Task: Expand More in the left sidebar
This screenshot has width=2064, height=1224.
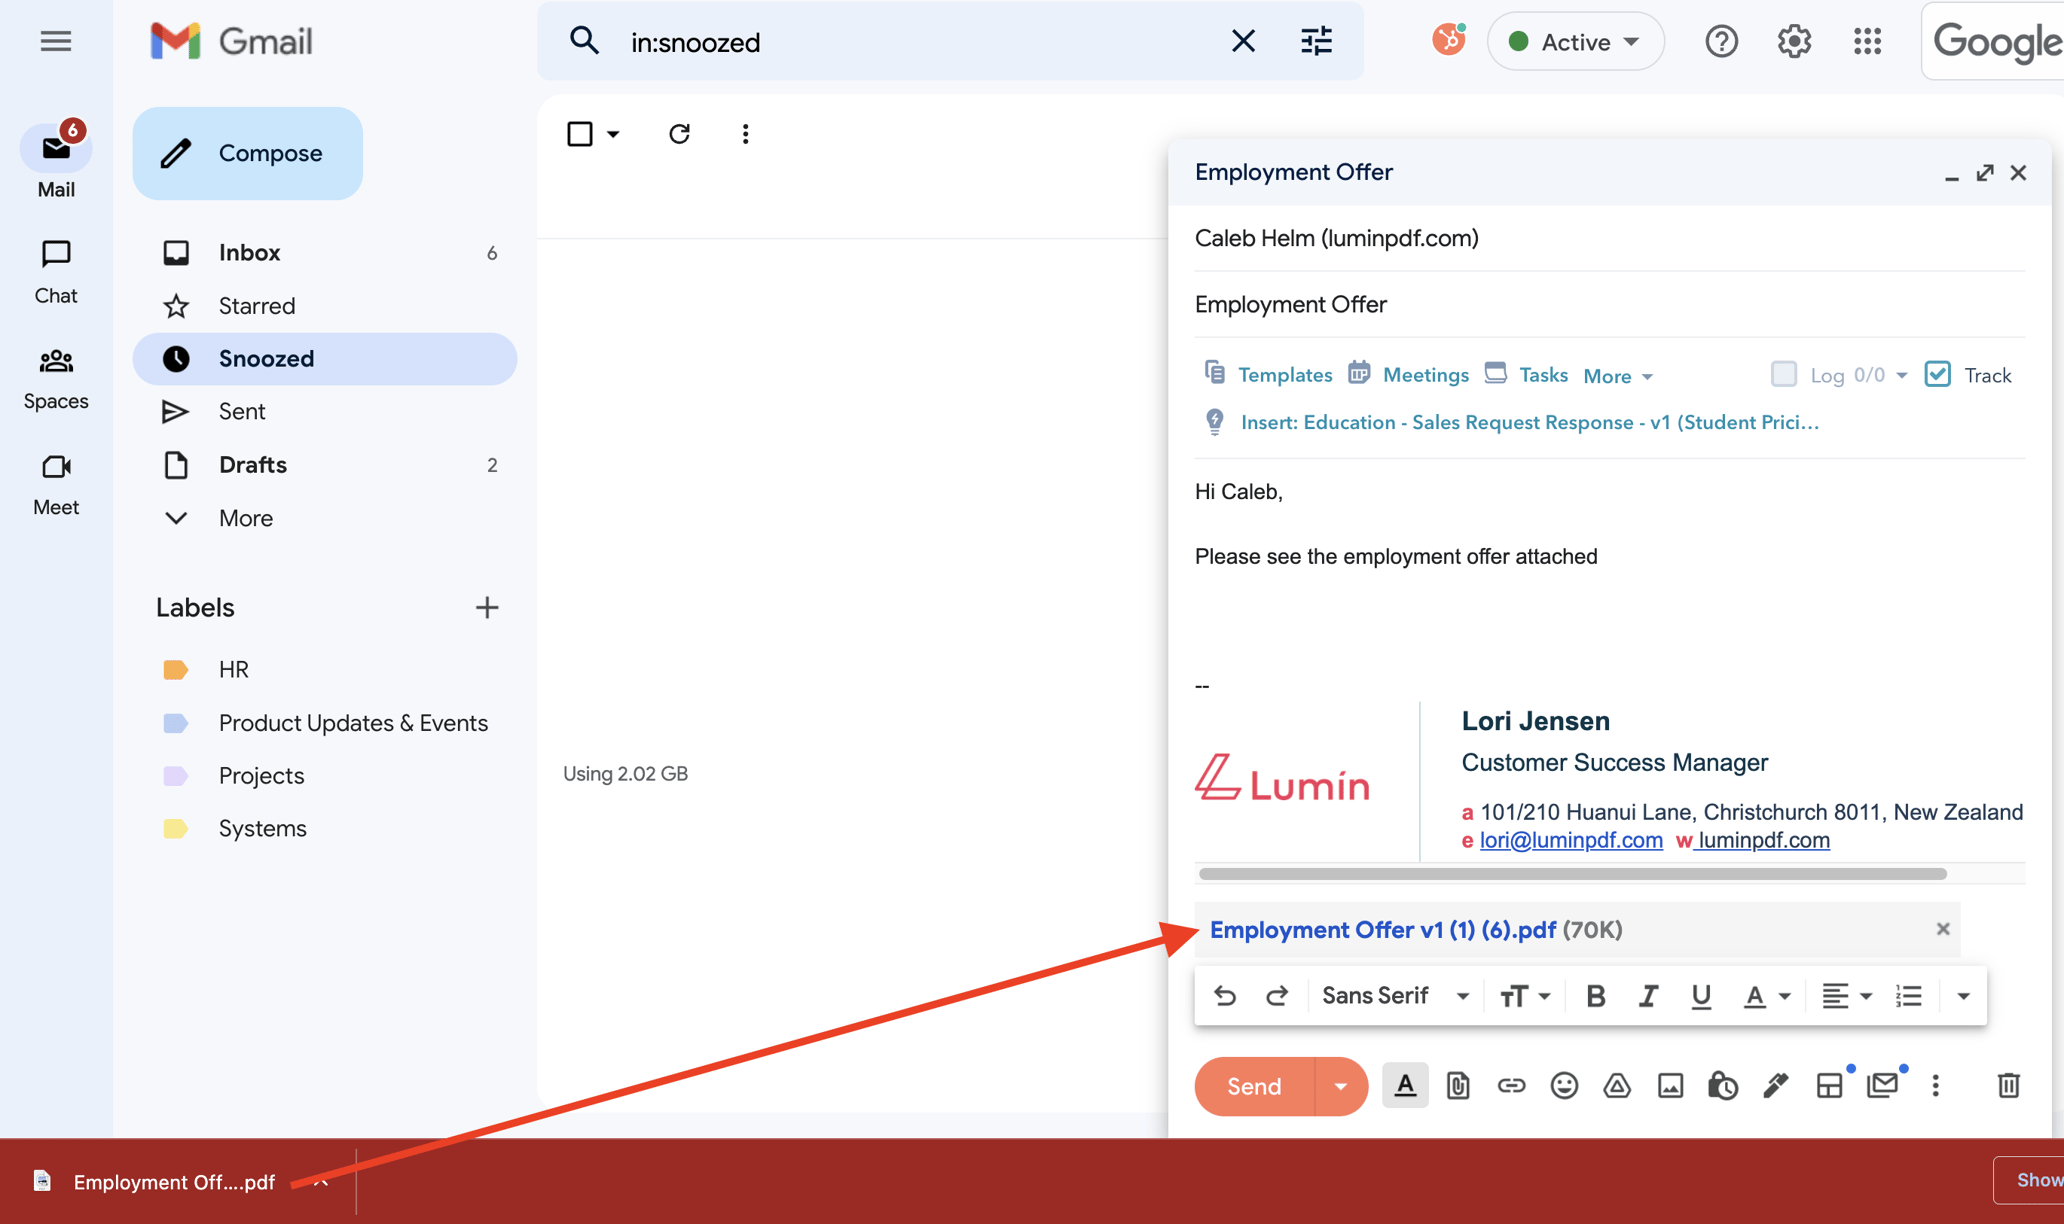Action: (245, 518)
